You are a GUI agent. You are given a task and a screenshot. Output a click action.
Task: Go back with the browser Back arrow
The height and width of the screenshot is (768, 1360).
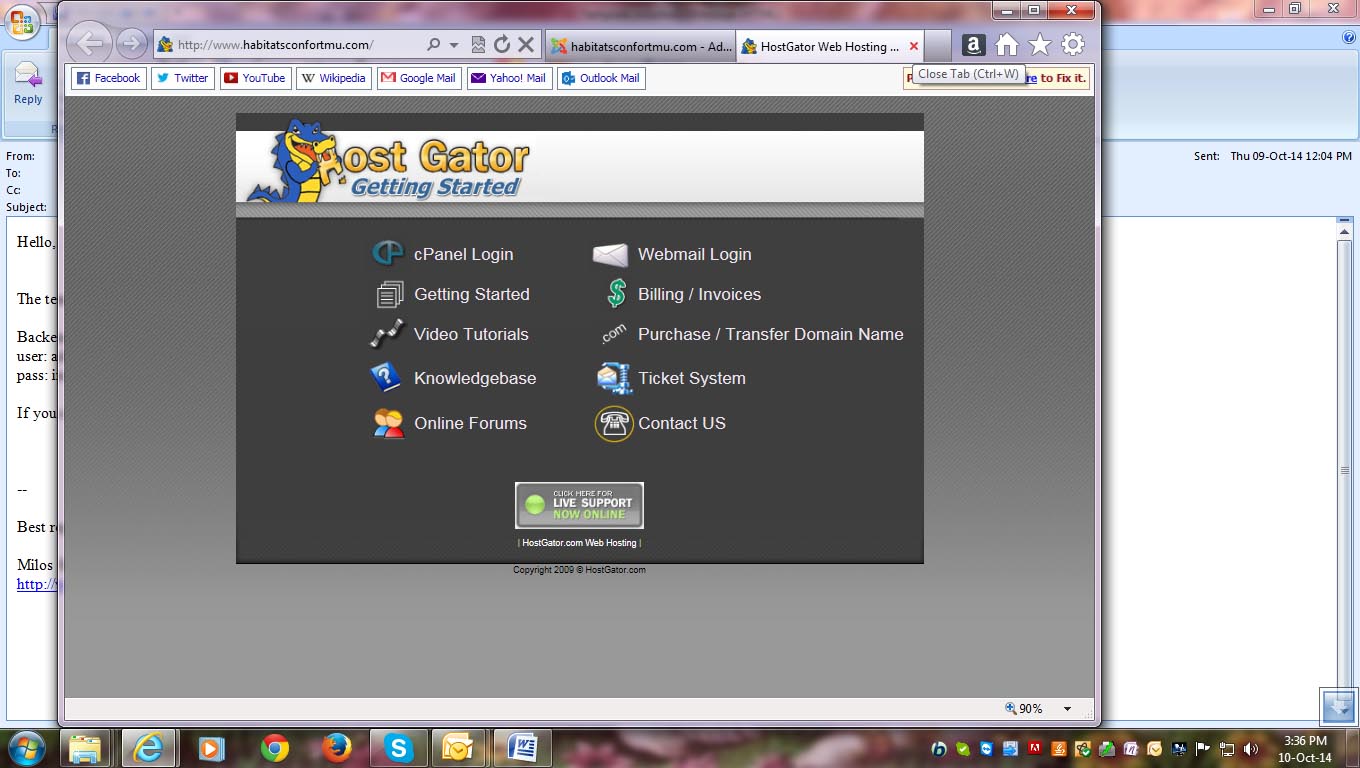coord(89,44)
